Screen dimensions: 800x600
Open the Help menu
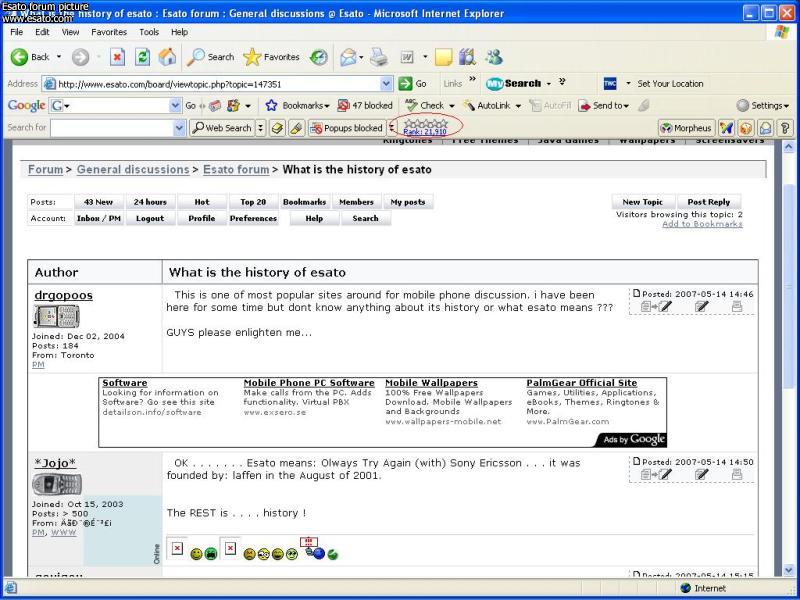(x=179, y=32)
